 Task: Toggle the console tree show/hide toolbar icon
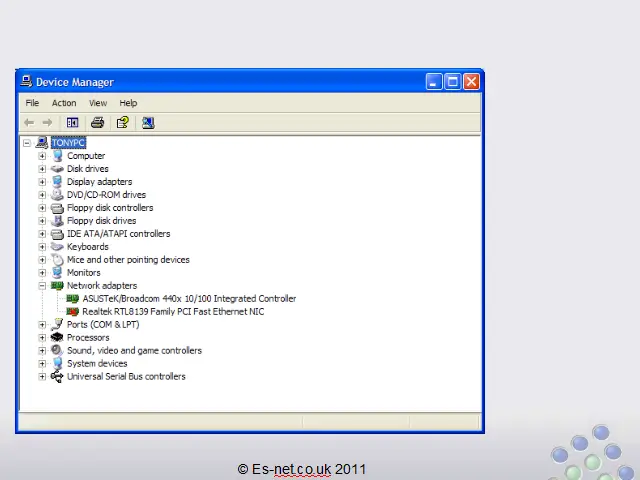pos(72,122)
